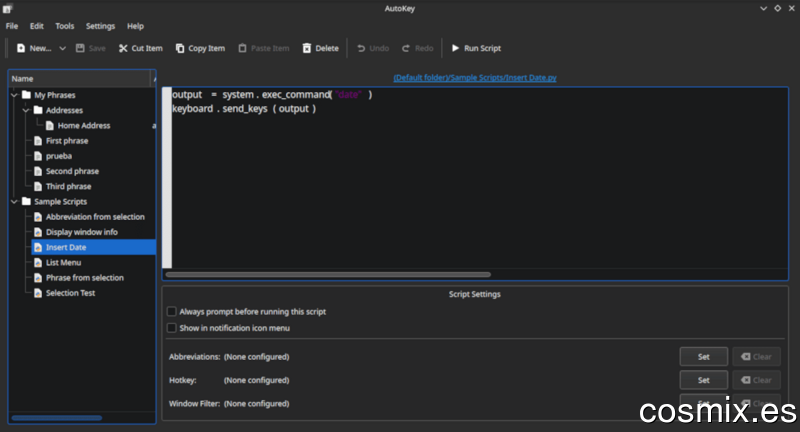This screenshot has height=432, width=800.
Task: Select List Menu script icon
Action: 38,263
